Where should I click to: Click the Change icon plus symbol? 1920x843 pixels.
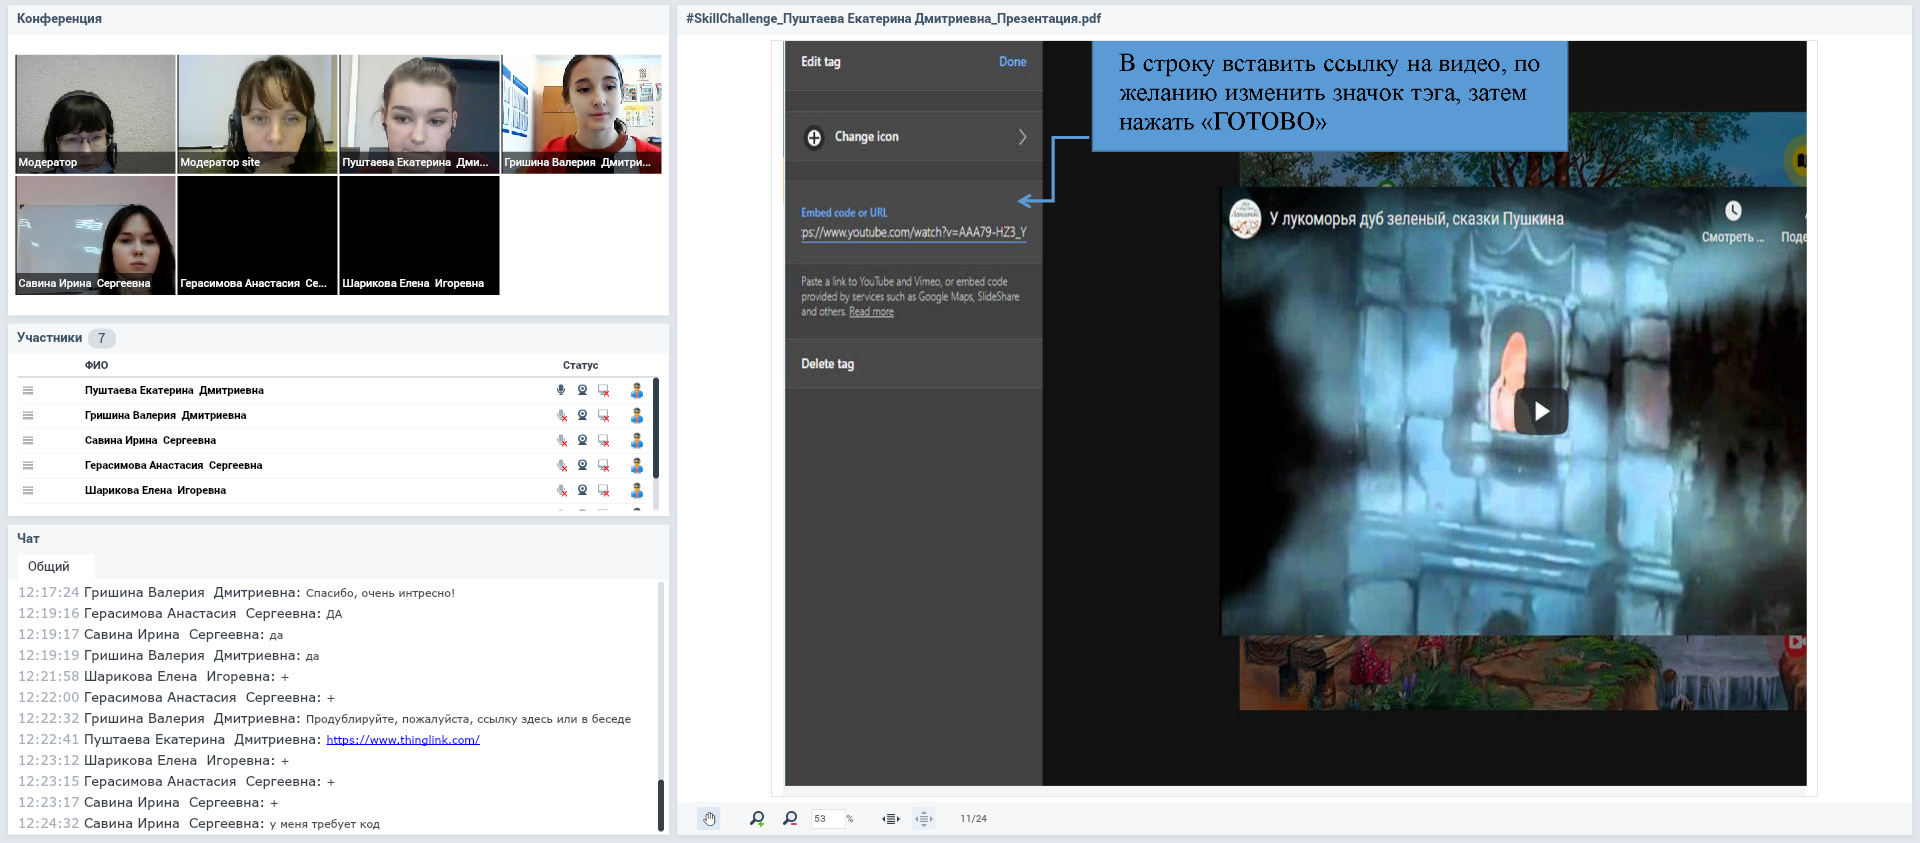[814, 137]
